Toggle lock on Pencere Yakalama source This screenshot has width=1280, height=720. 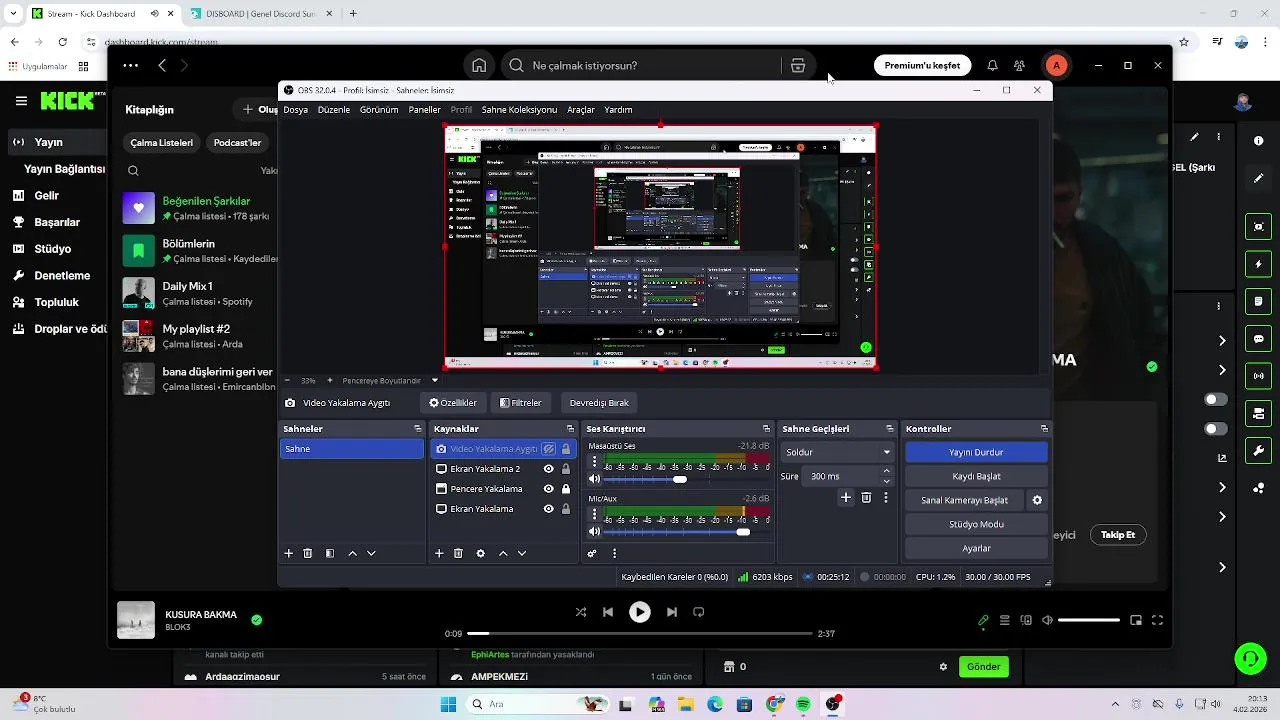(x=566, y=489)
